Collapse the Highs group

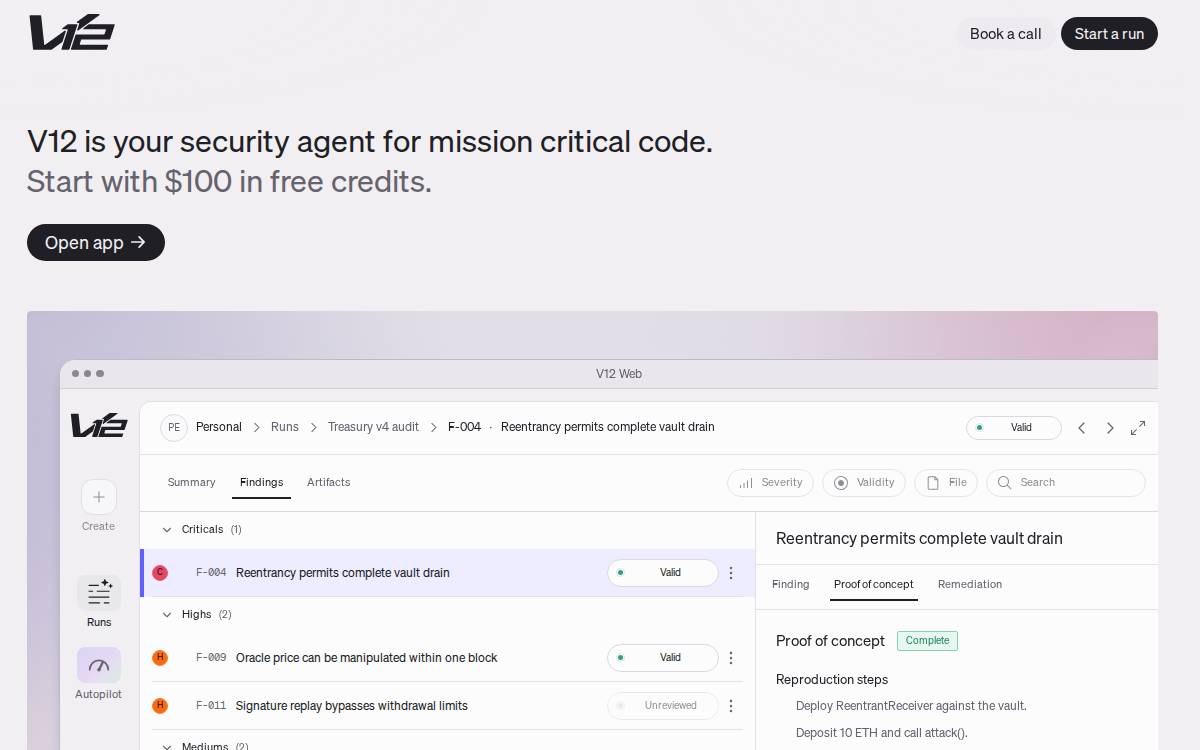(167, 615)
